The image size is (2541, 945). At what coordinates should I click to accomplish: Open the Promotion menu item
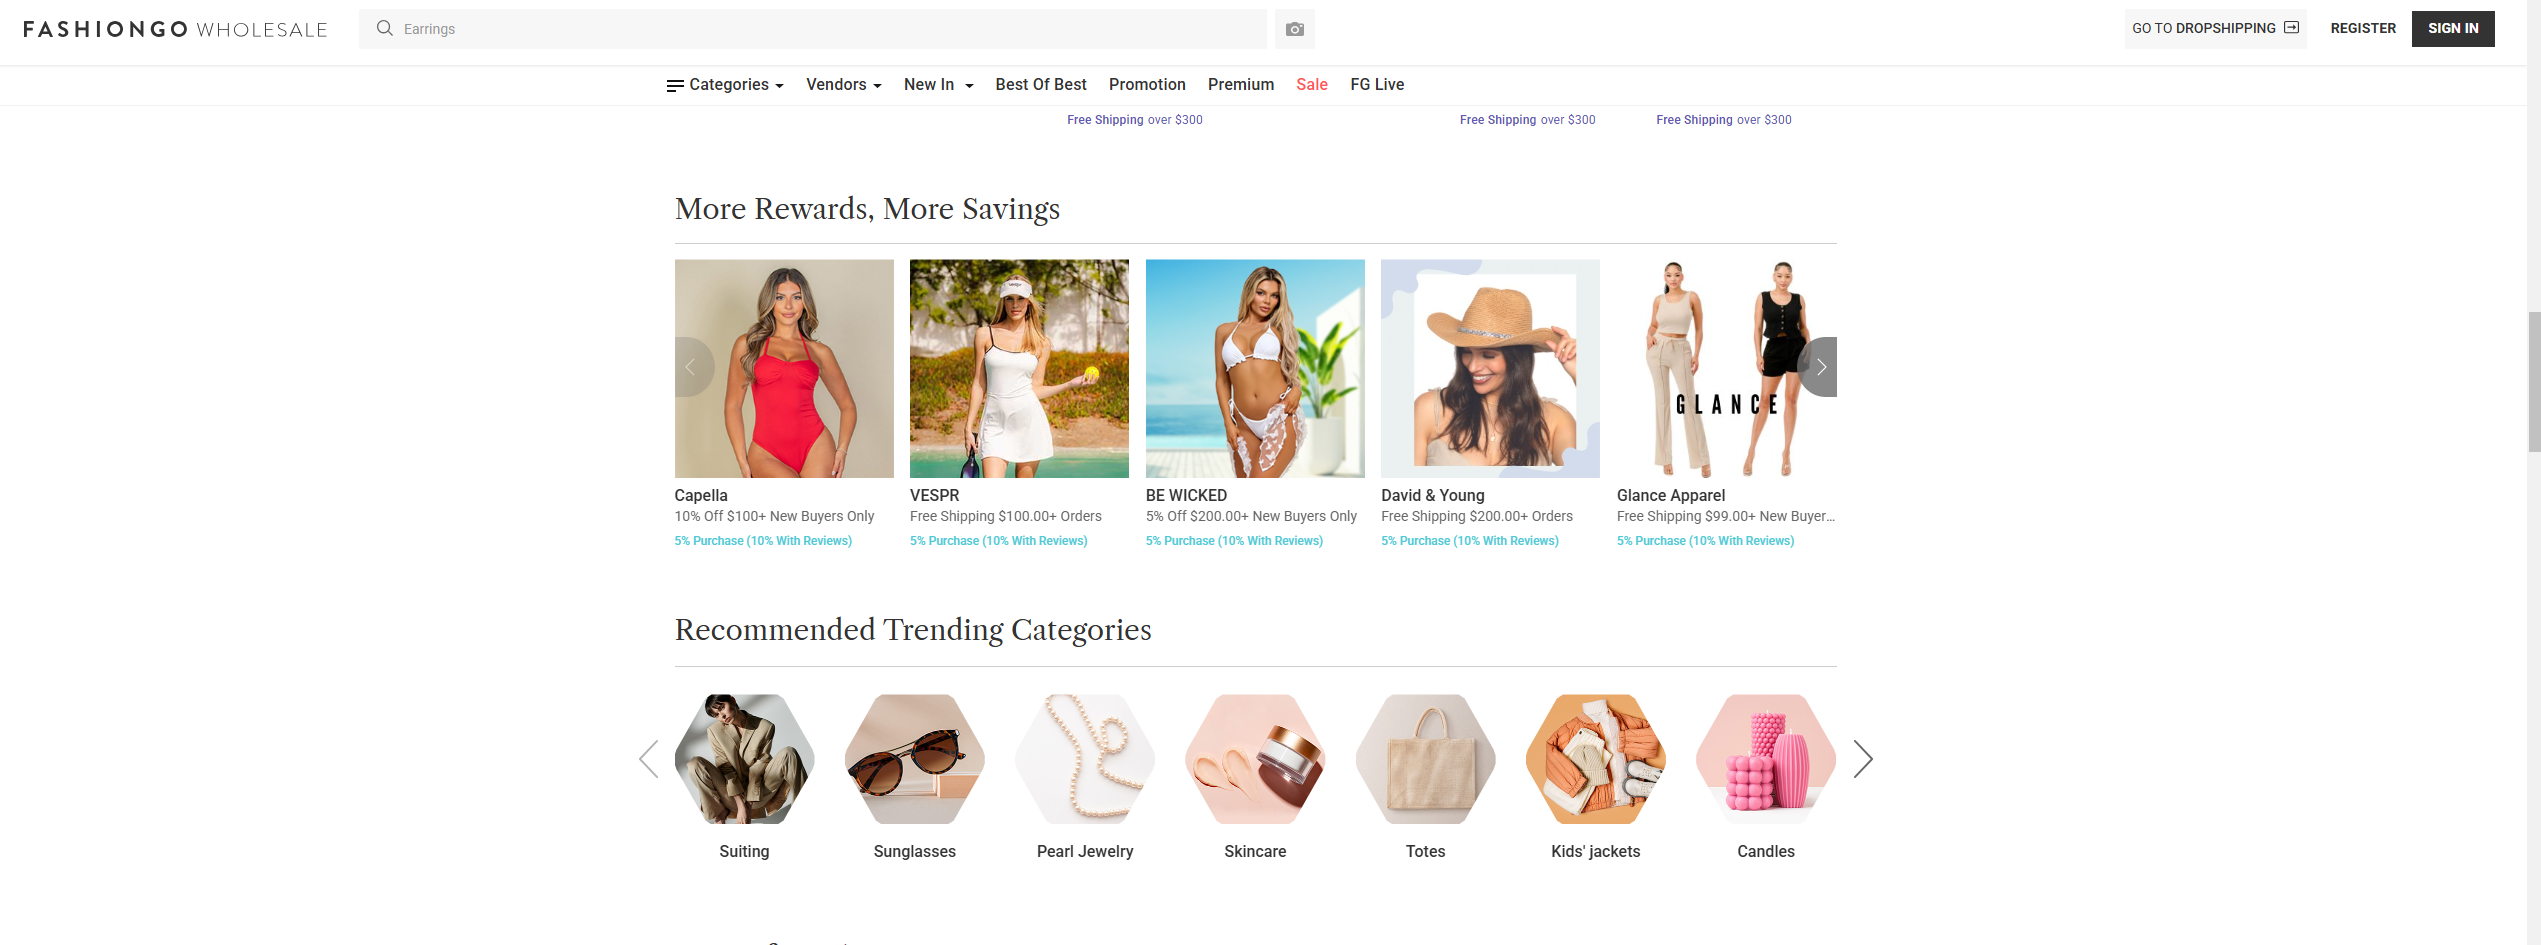coord(1147,85)
